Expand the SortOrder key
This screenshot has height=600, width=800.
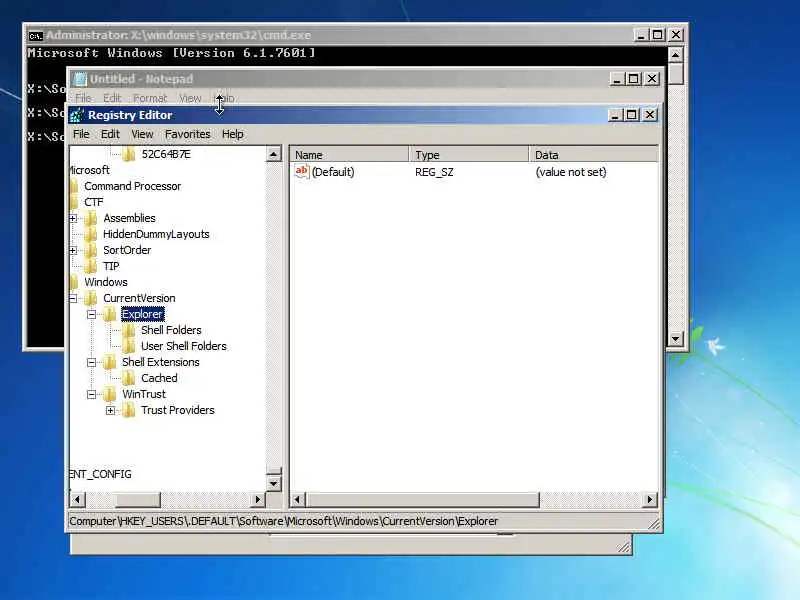(x=72, y=251)
